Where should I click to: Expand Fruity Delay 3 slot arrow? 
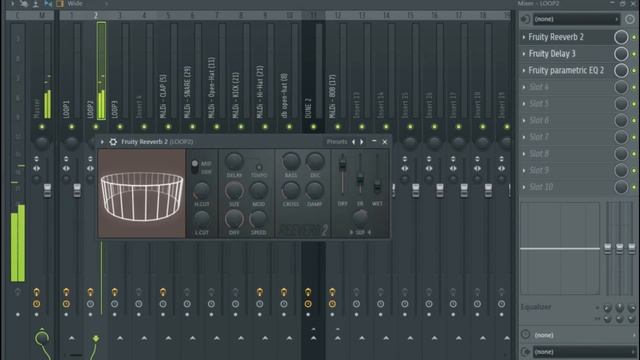click(524, 54)
